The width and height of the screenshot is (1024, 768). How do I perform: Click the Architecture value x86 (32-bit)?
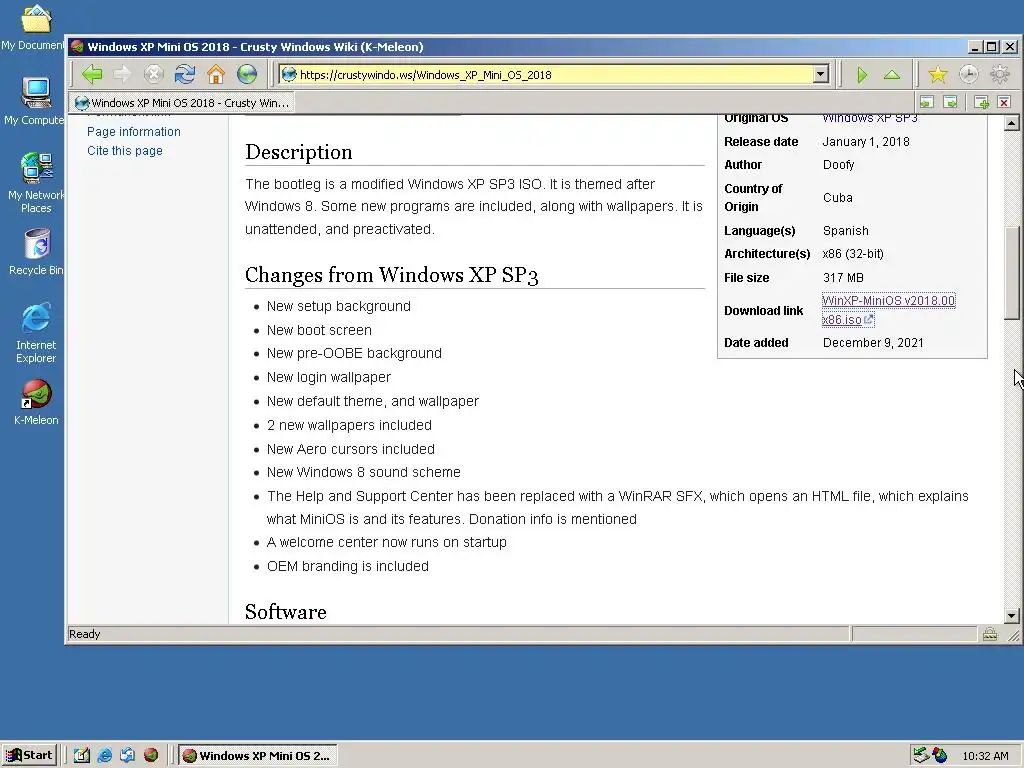[x=853, y=253]
